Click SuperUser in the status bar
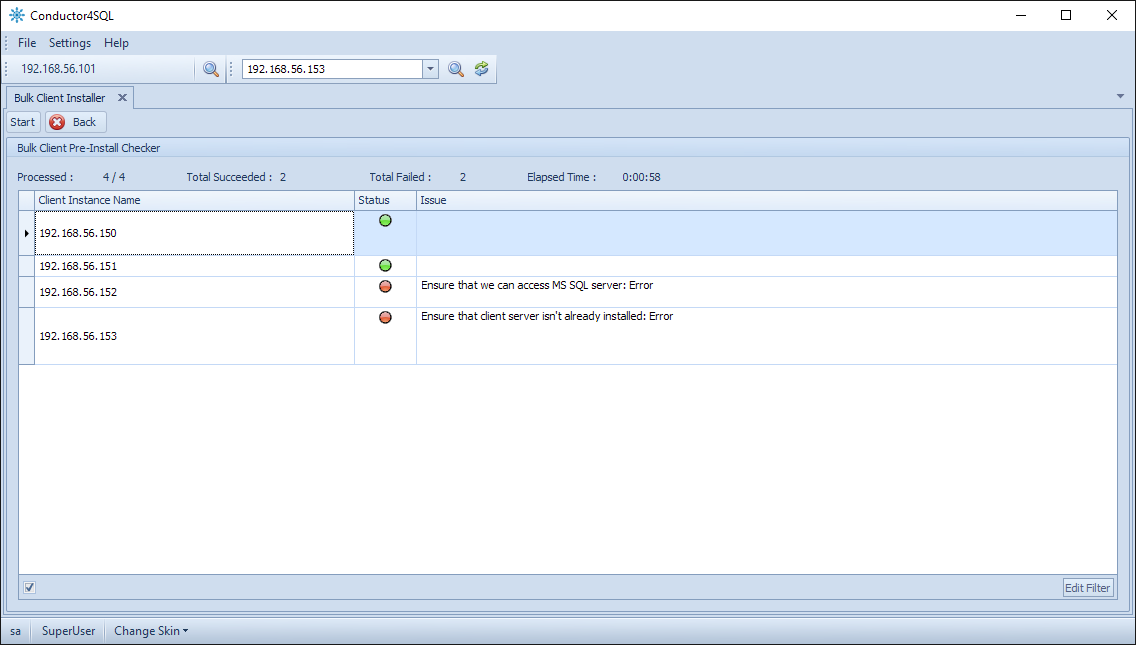The width and height of the screenshot is (1136, 645). [68, 631]
